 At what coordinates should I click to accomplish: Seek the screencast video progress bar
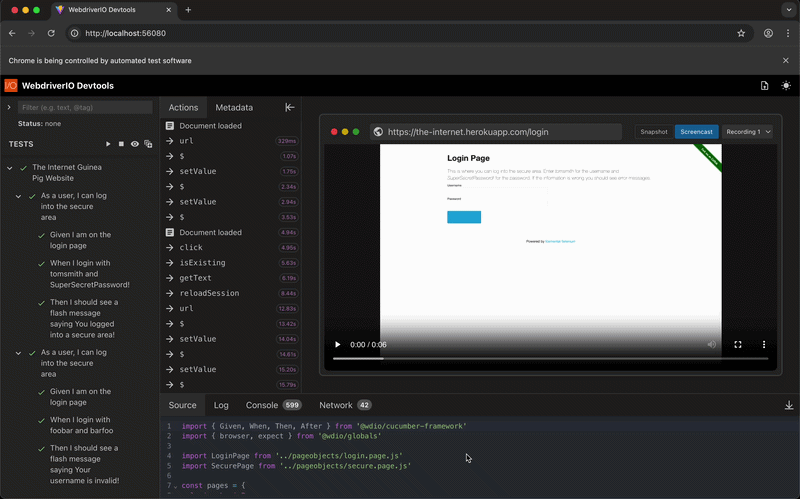point(551,359)
